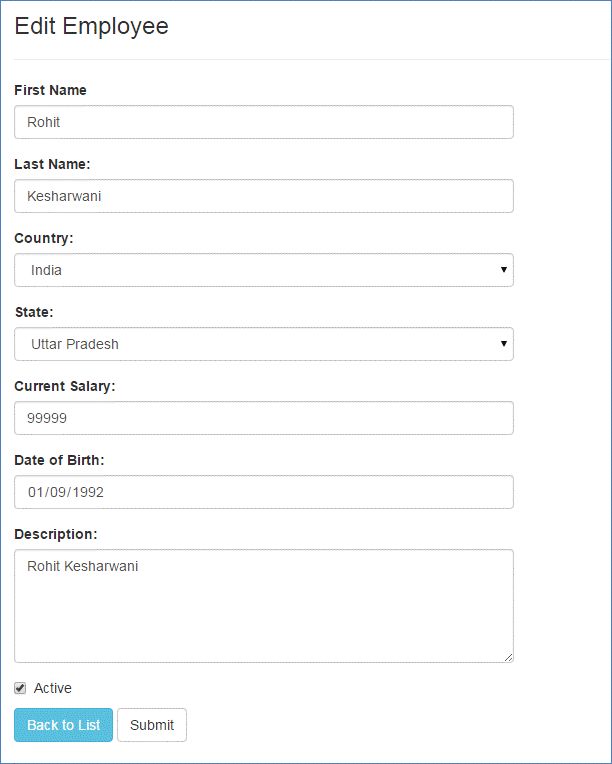Select the Date of Birth field

pyautogui.click(x=263, y=492)
